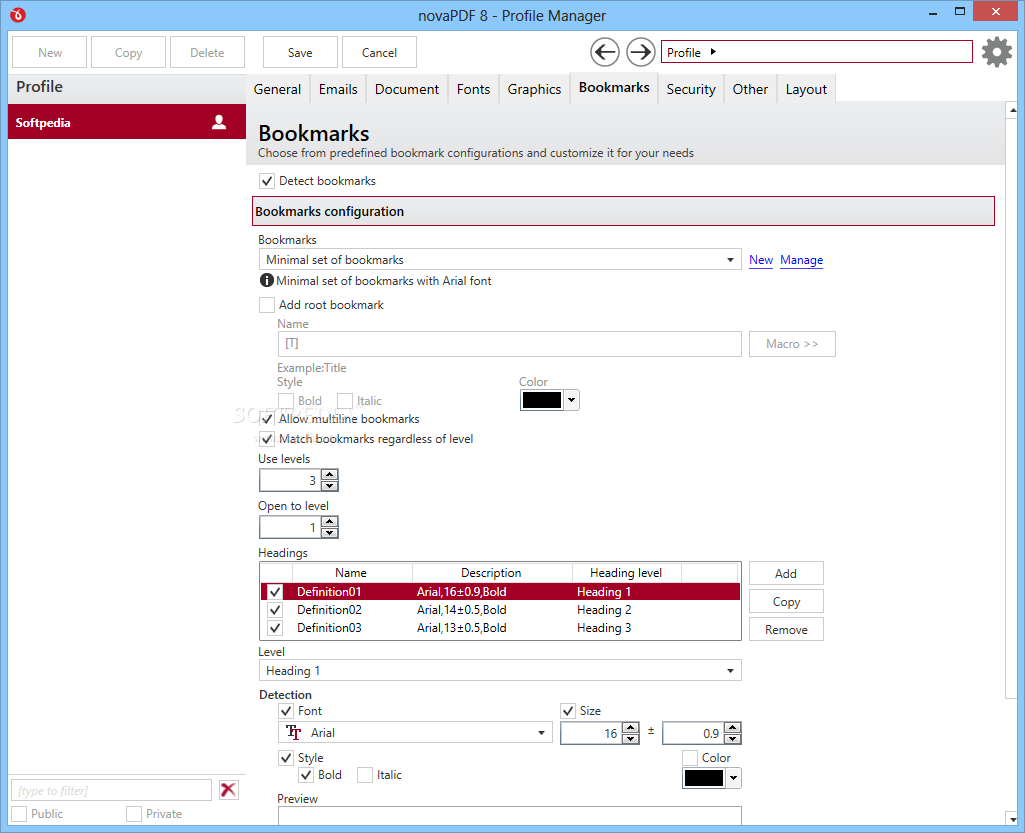Open settings via the gear icon

[997, 52]
